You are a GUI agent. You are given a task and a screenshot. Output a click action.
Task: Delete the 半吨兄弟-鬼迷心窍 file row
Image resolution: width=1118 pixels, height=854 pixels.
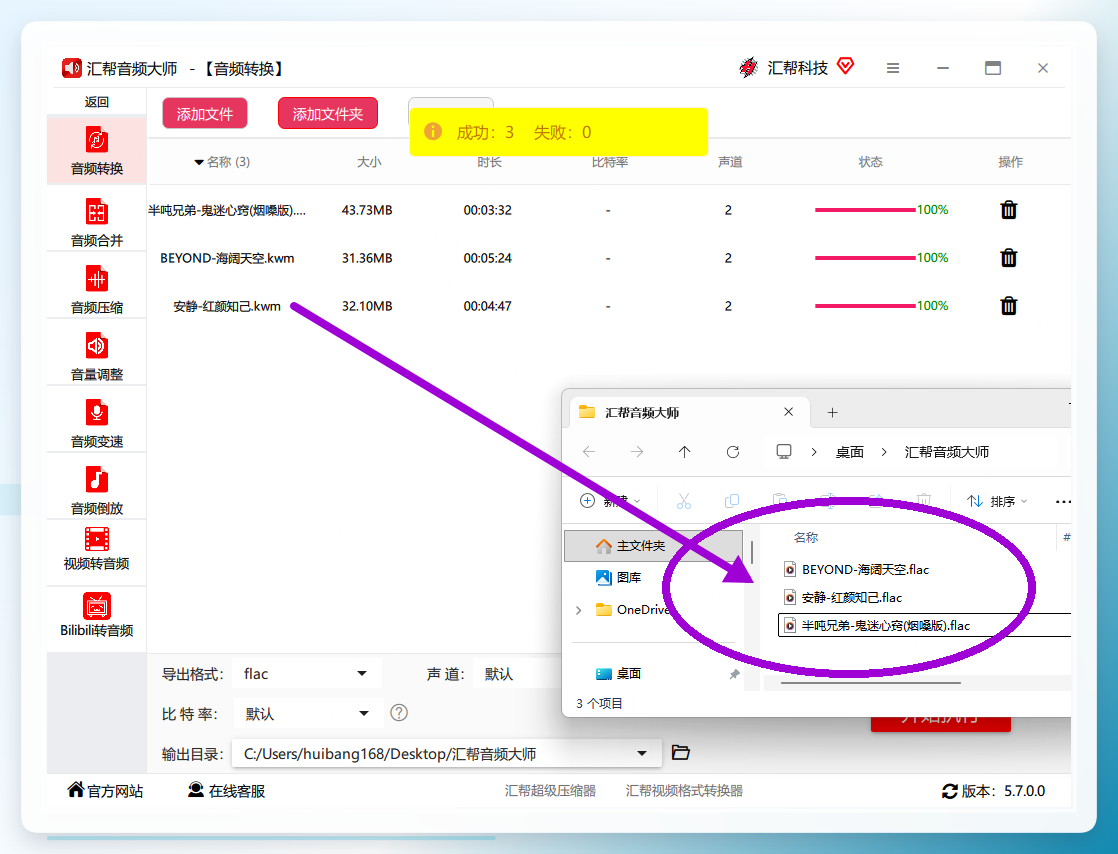tap(1008, 210)
